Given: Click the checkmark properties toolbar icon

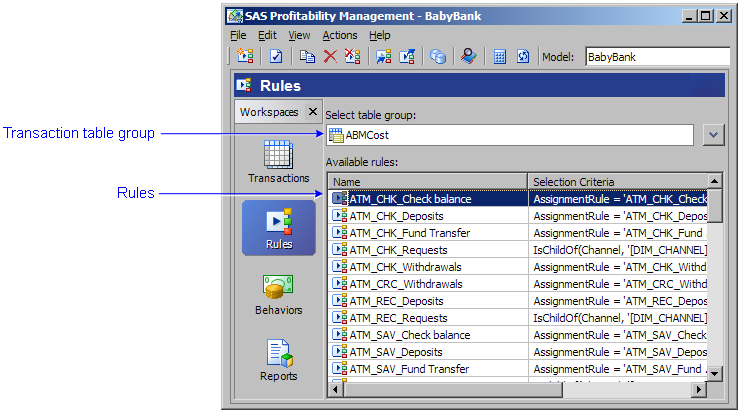Looking at the screenshot, I should tap(277, 57).
